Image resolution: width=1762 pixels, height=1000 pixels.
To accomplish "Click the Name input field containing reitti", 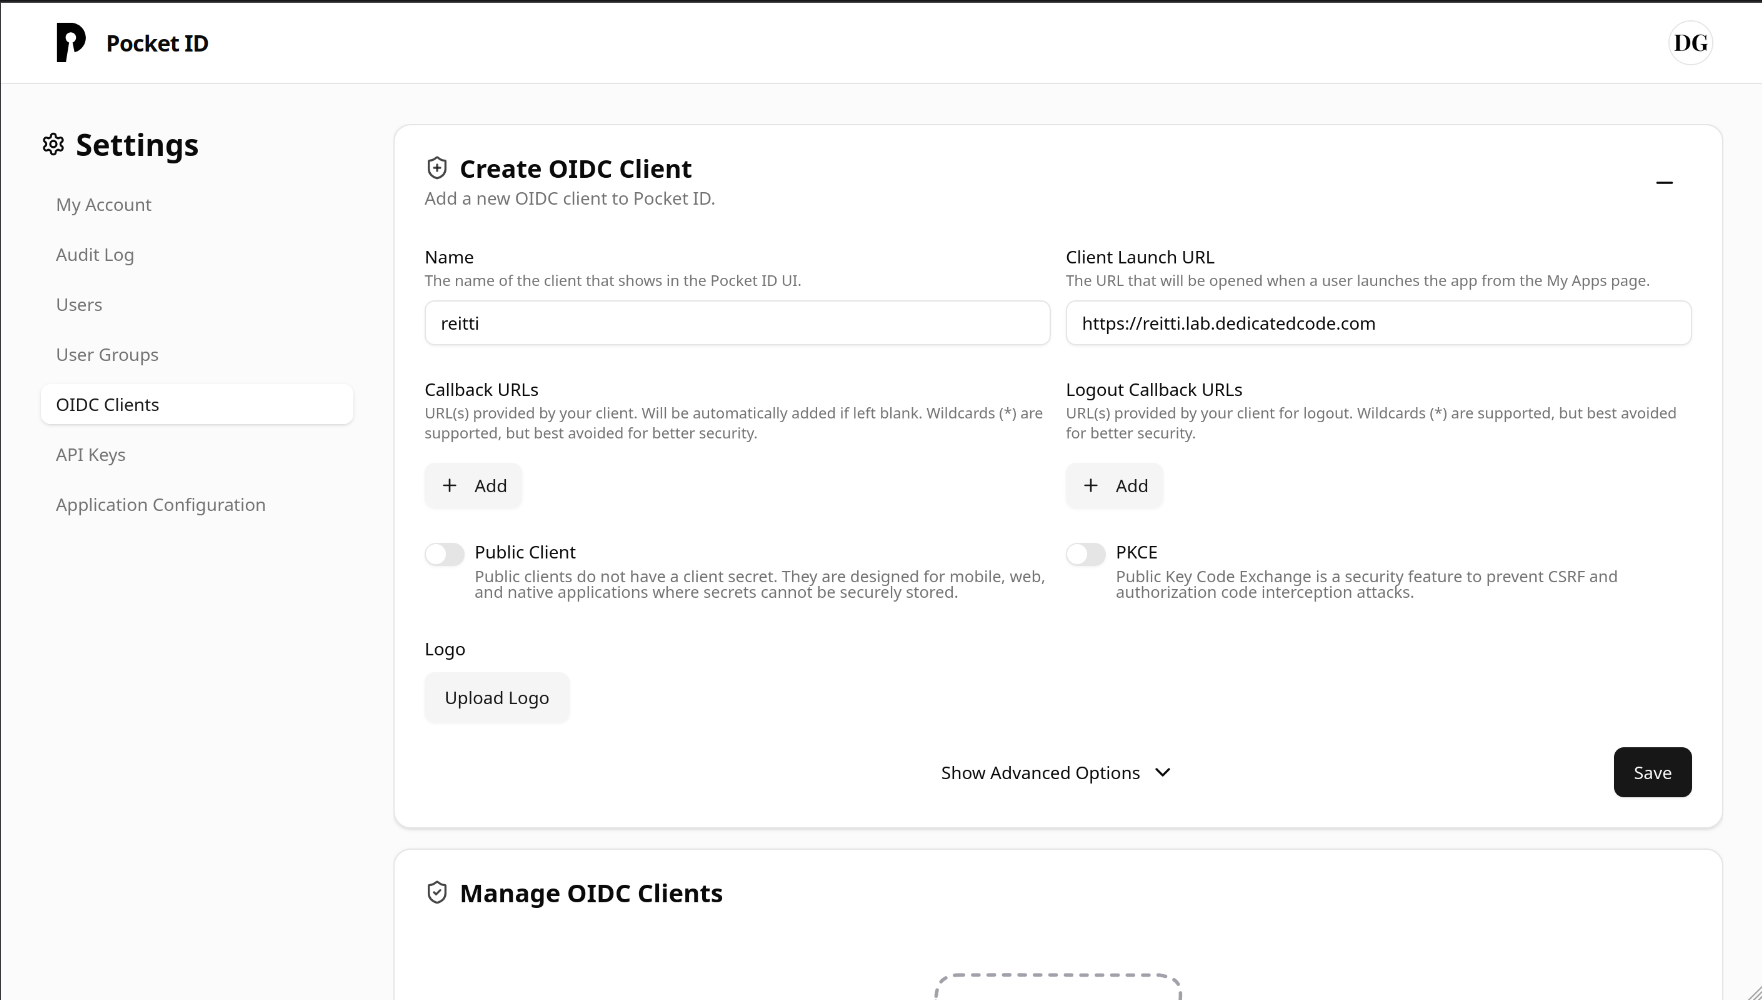I will pos(737,324).
